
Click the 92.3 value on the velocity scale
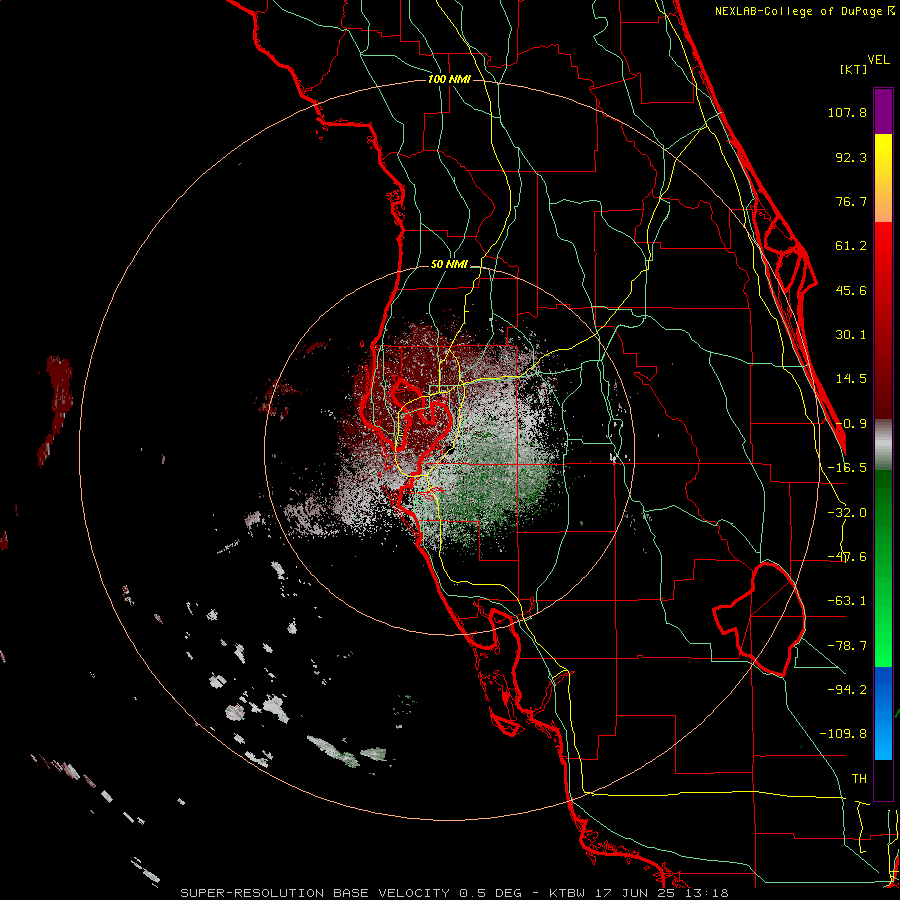click(x=851, y=157)
